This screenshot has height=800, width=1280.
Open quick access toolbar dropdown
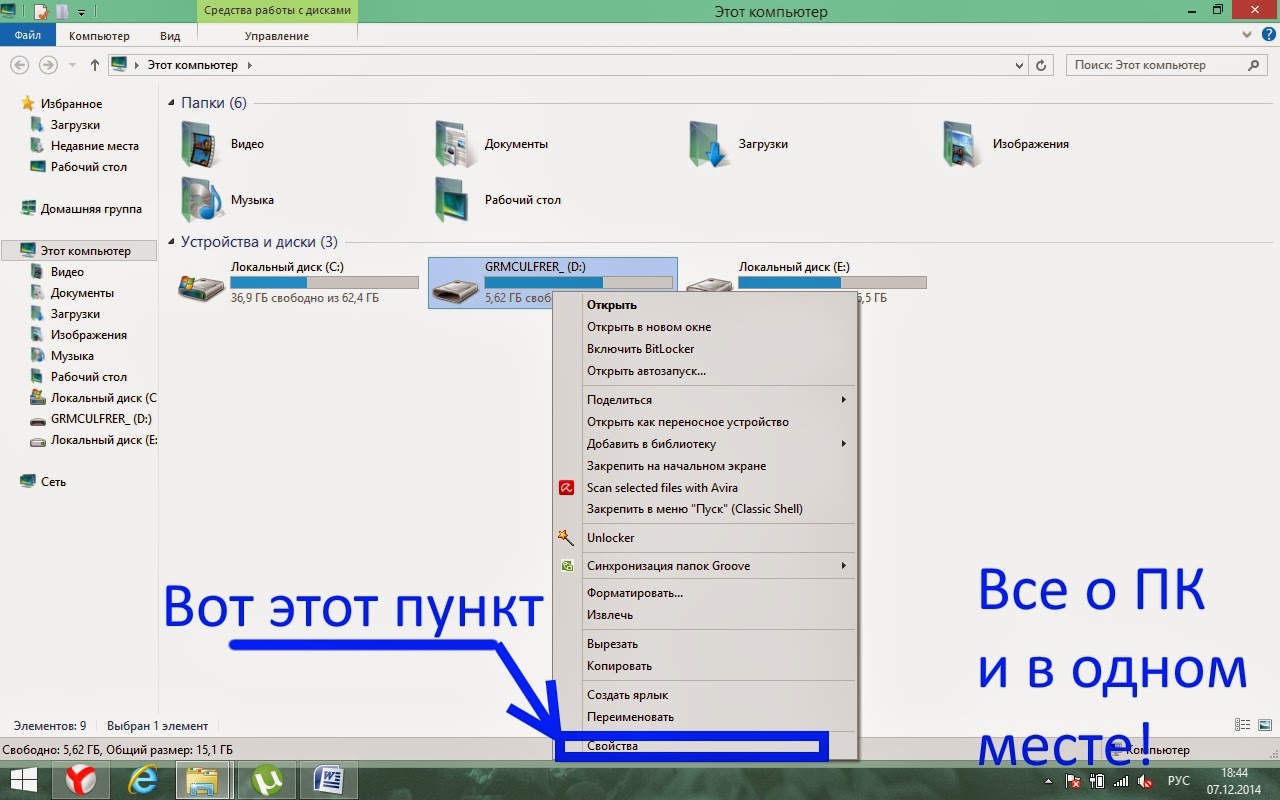point(81,12)
